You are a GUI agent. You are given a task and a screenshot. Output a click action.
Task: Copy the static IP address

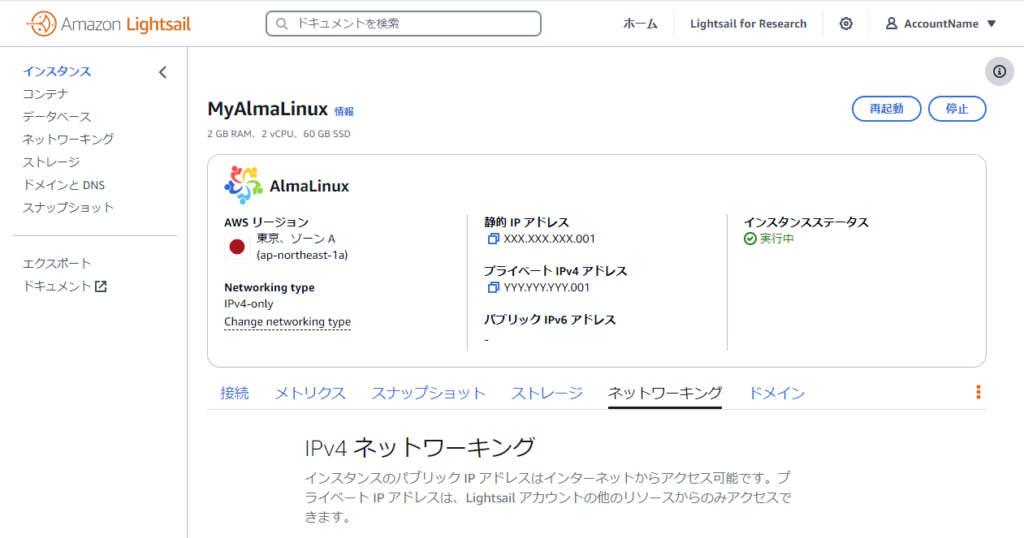click(x=493, y=239)
